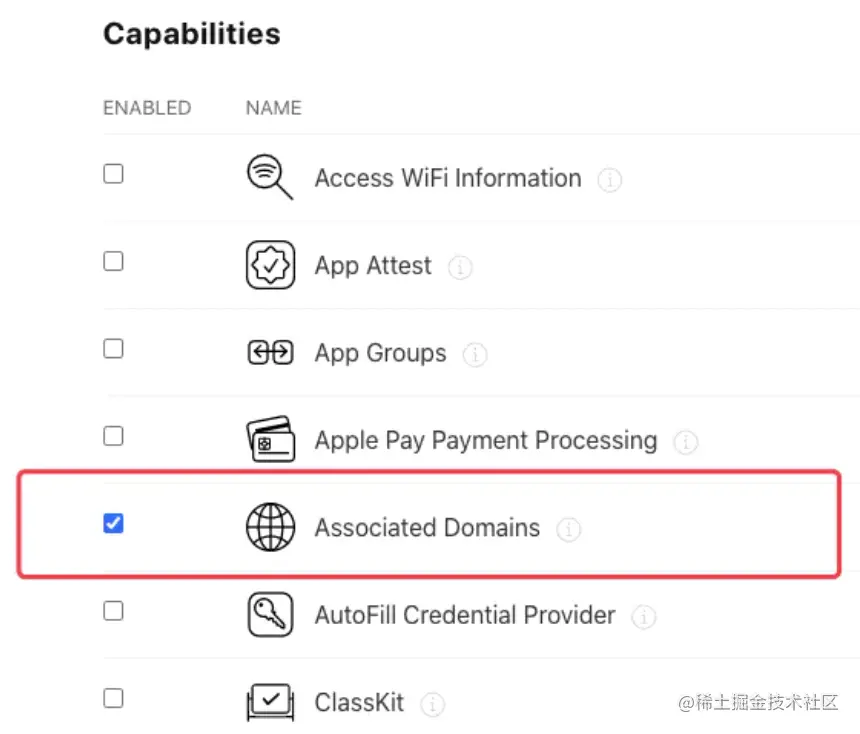Viewport: 860px width, 734px height.
Task: Click the AutoFill Credential Provider key icon
Action: 270,614
